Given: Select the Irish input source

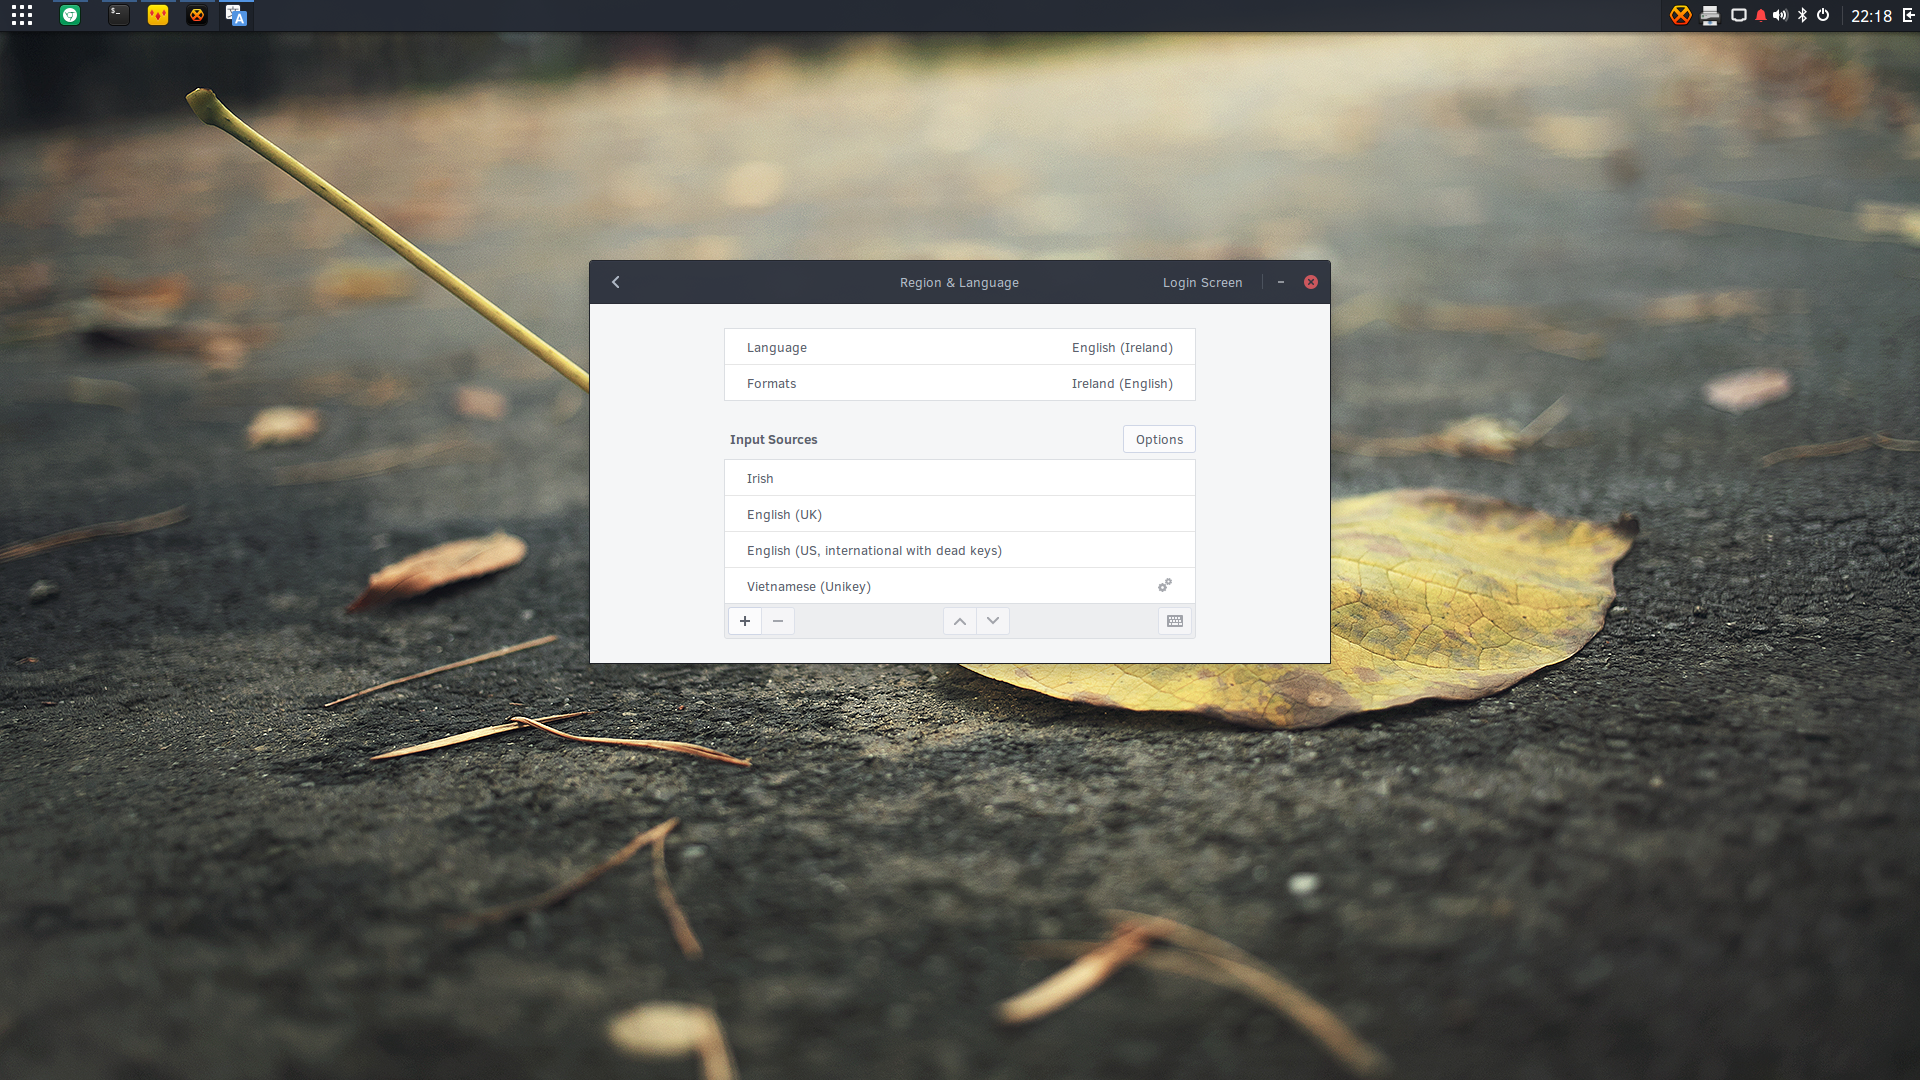Looking at the screenshot, I should coord(960,478).
